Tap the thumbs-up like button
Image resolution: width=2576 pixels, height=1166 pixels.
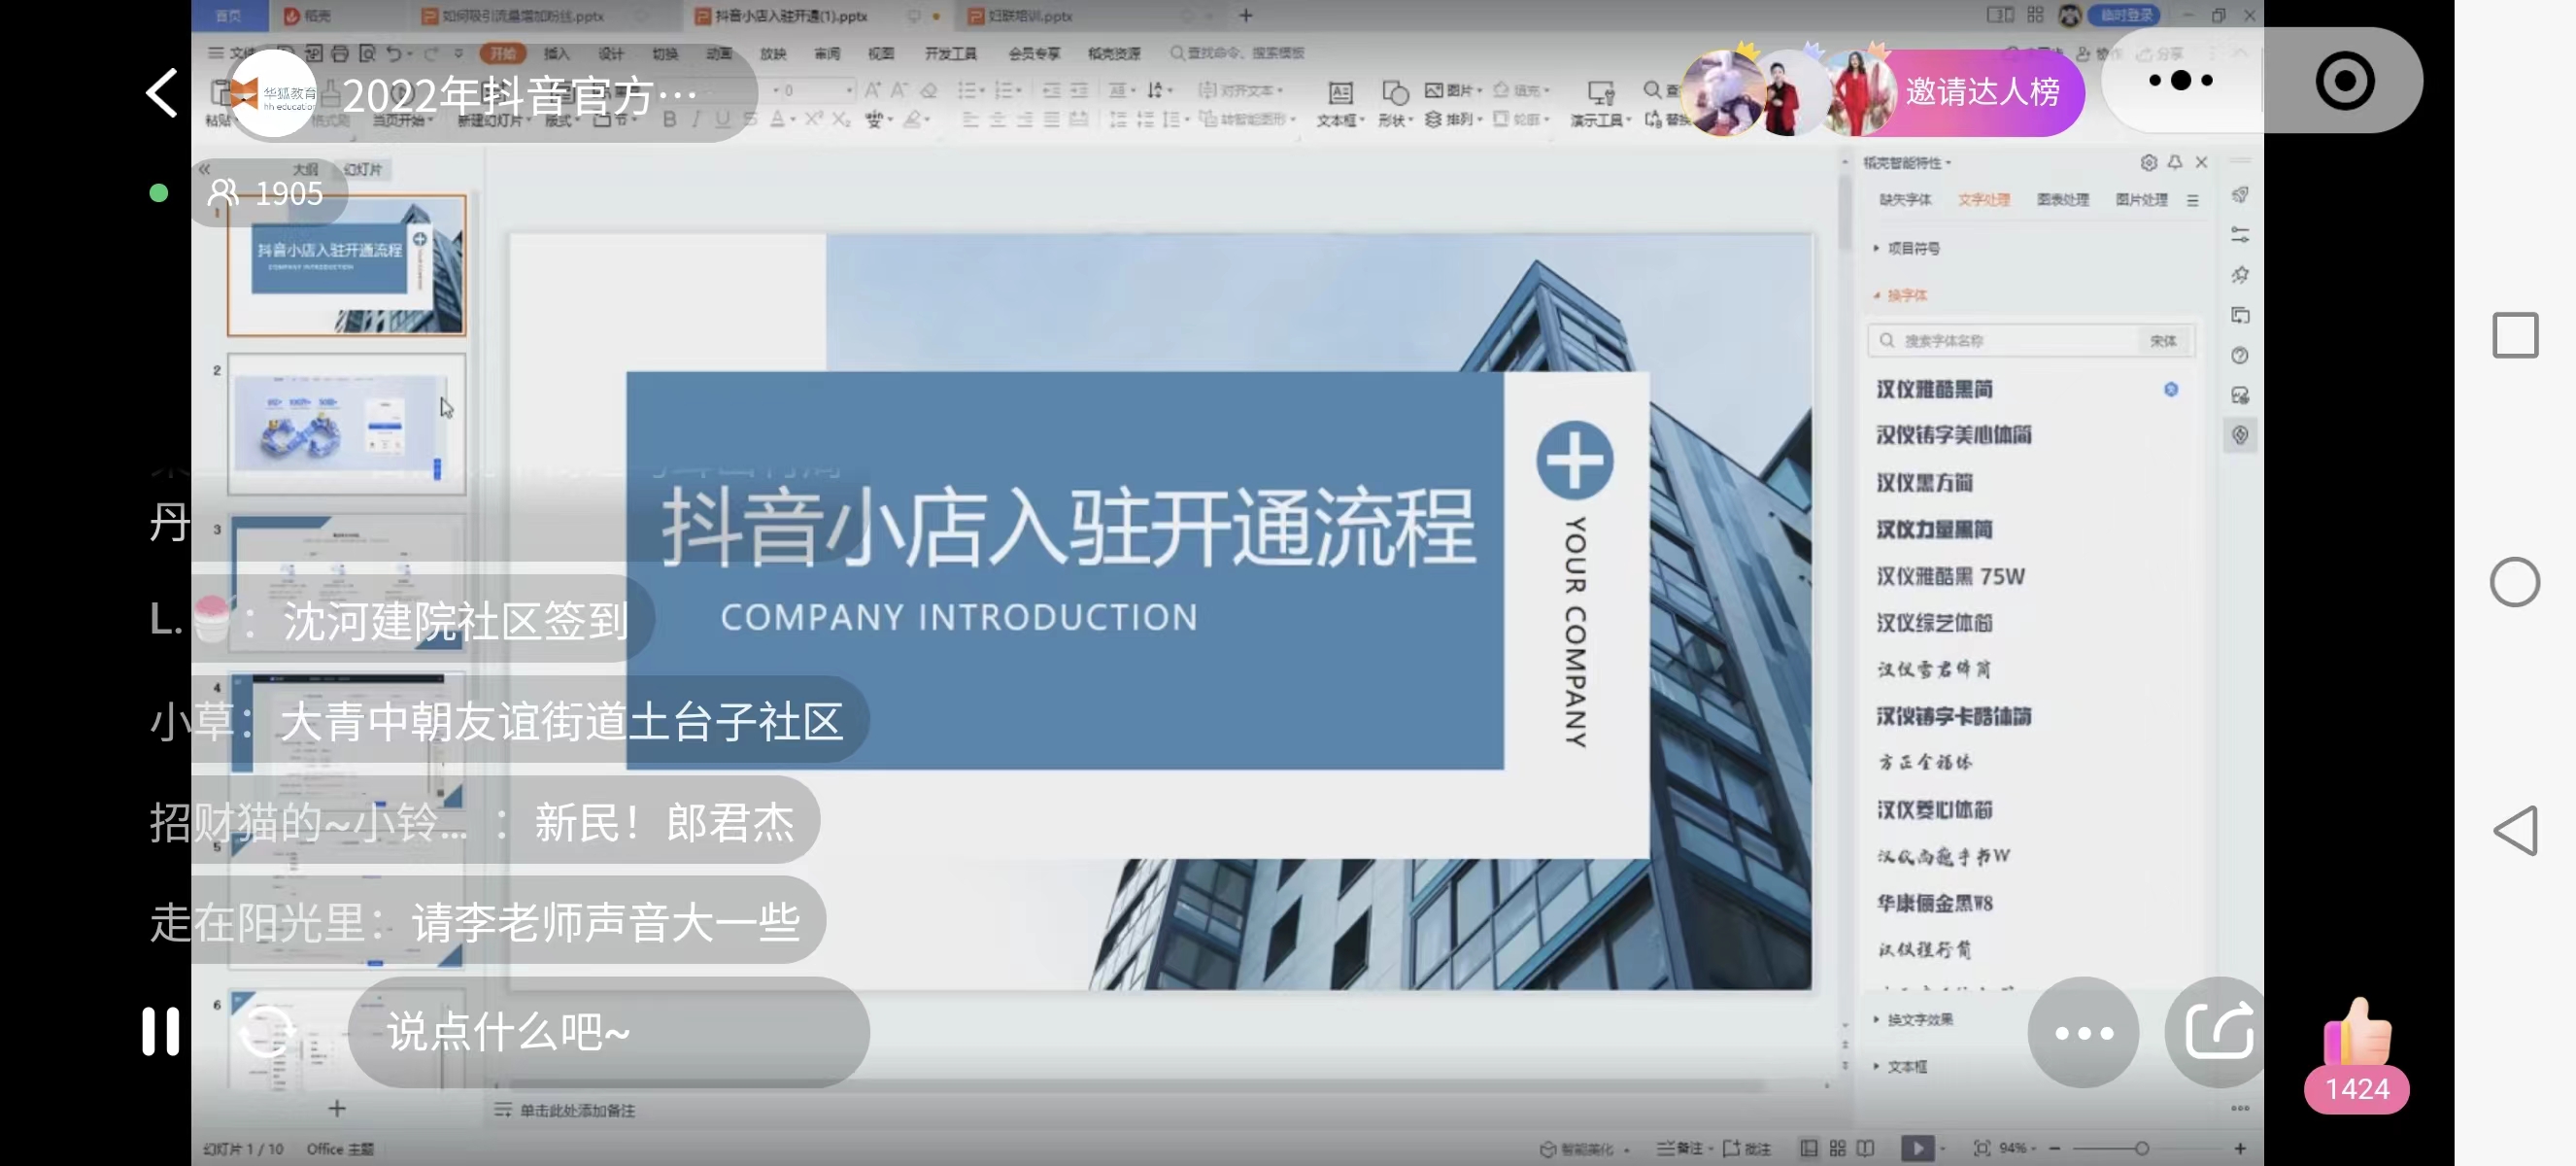click(2357, 1033)
